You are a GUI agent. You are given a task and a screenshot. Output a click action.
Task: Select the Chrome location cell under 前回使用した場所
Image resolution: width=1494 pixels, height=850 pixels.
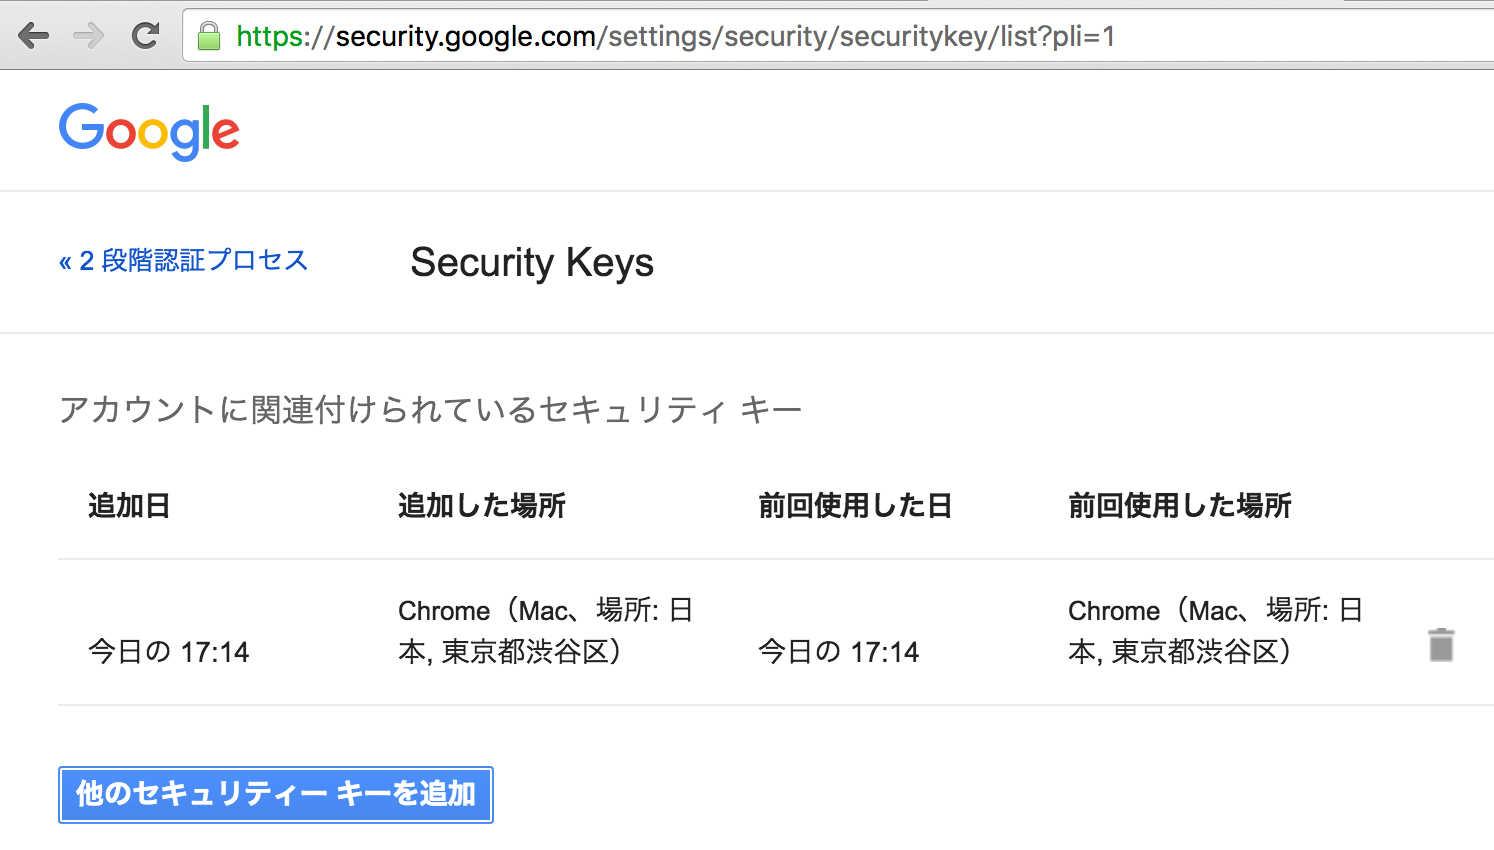1216,631
